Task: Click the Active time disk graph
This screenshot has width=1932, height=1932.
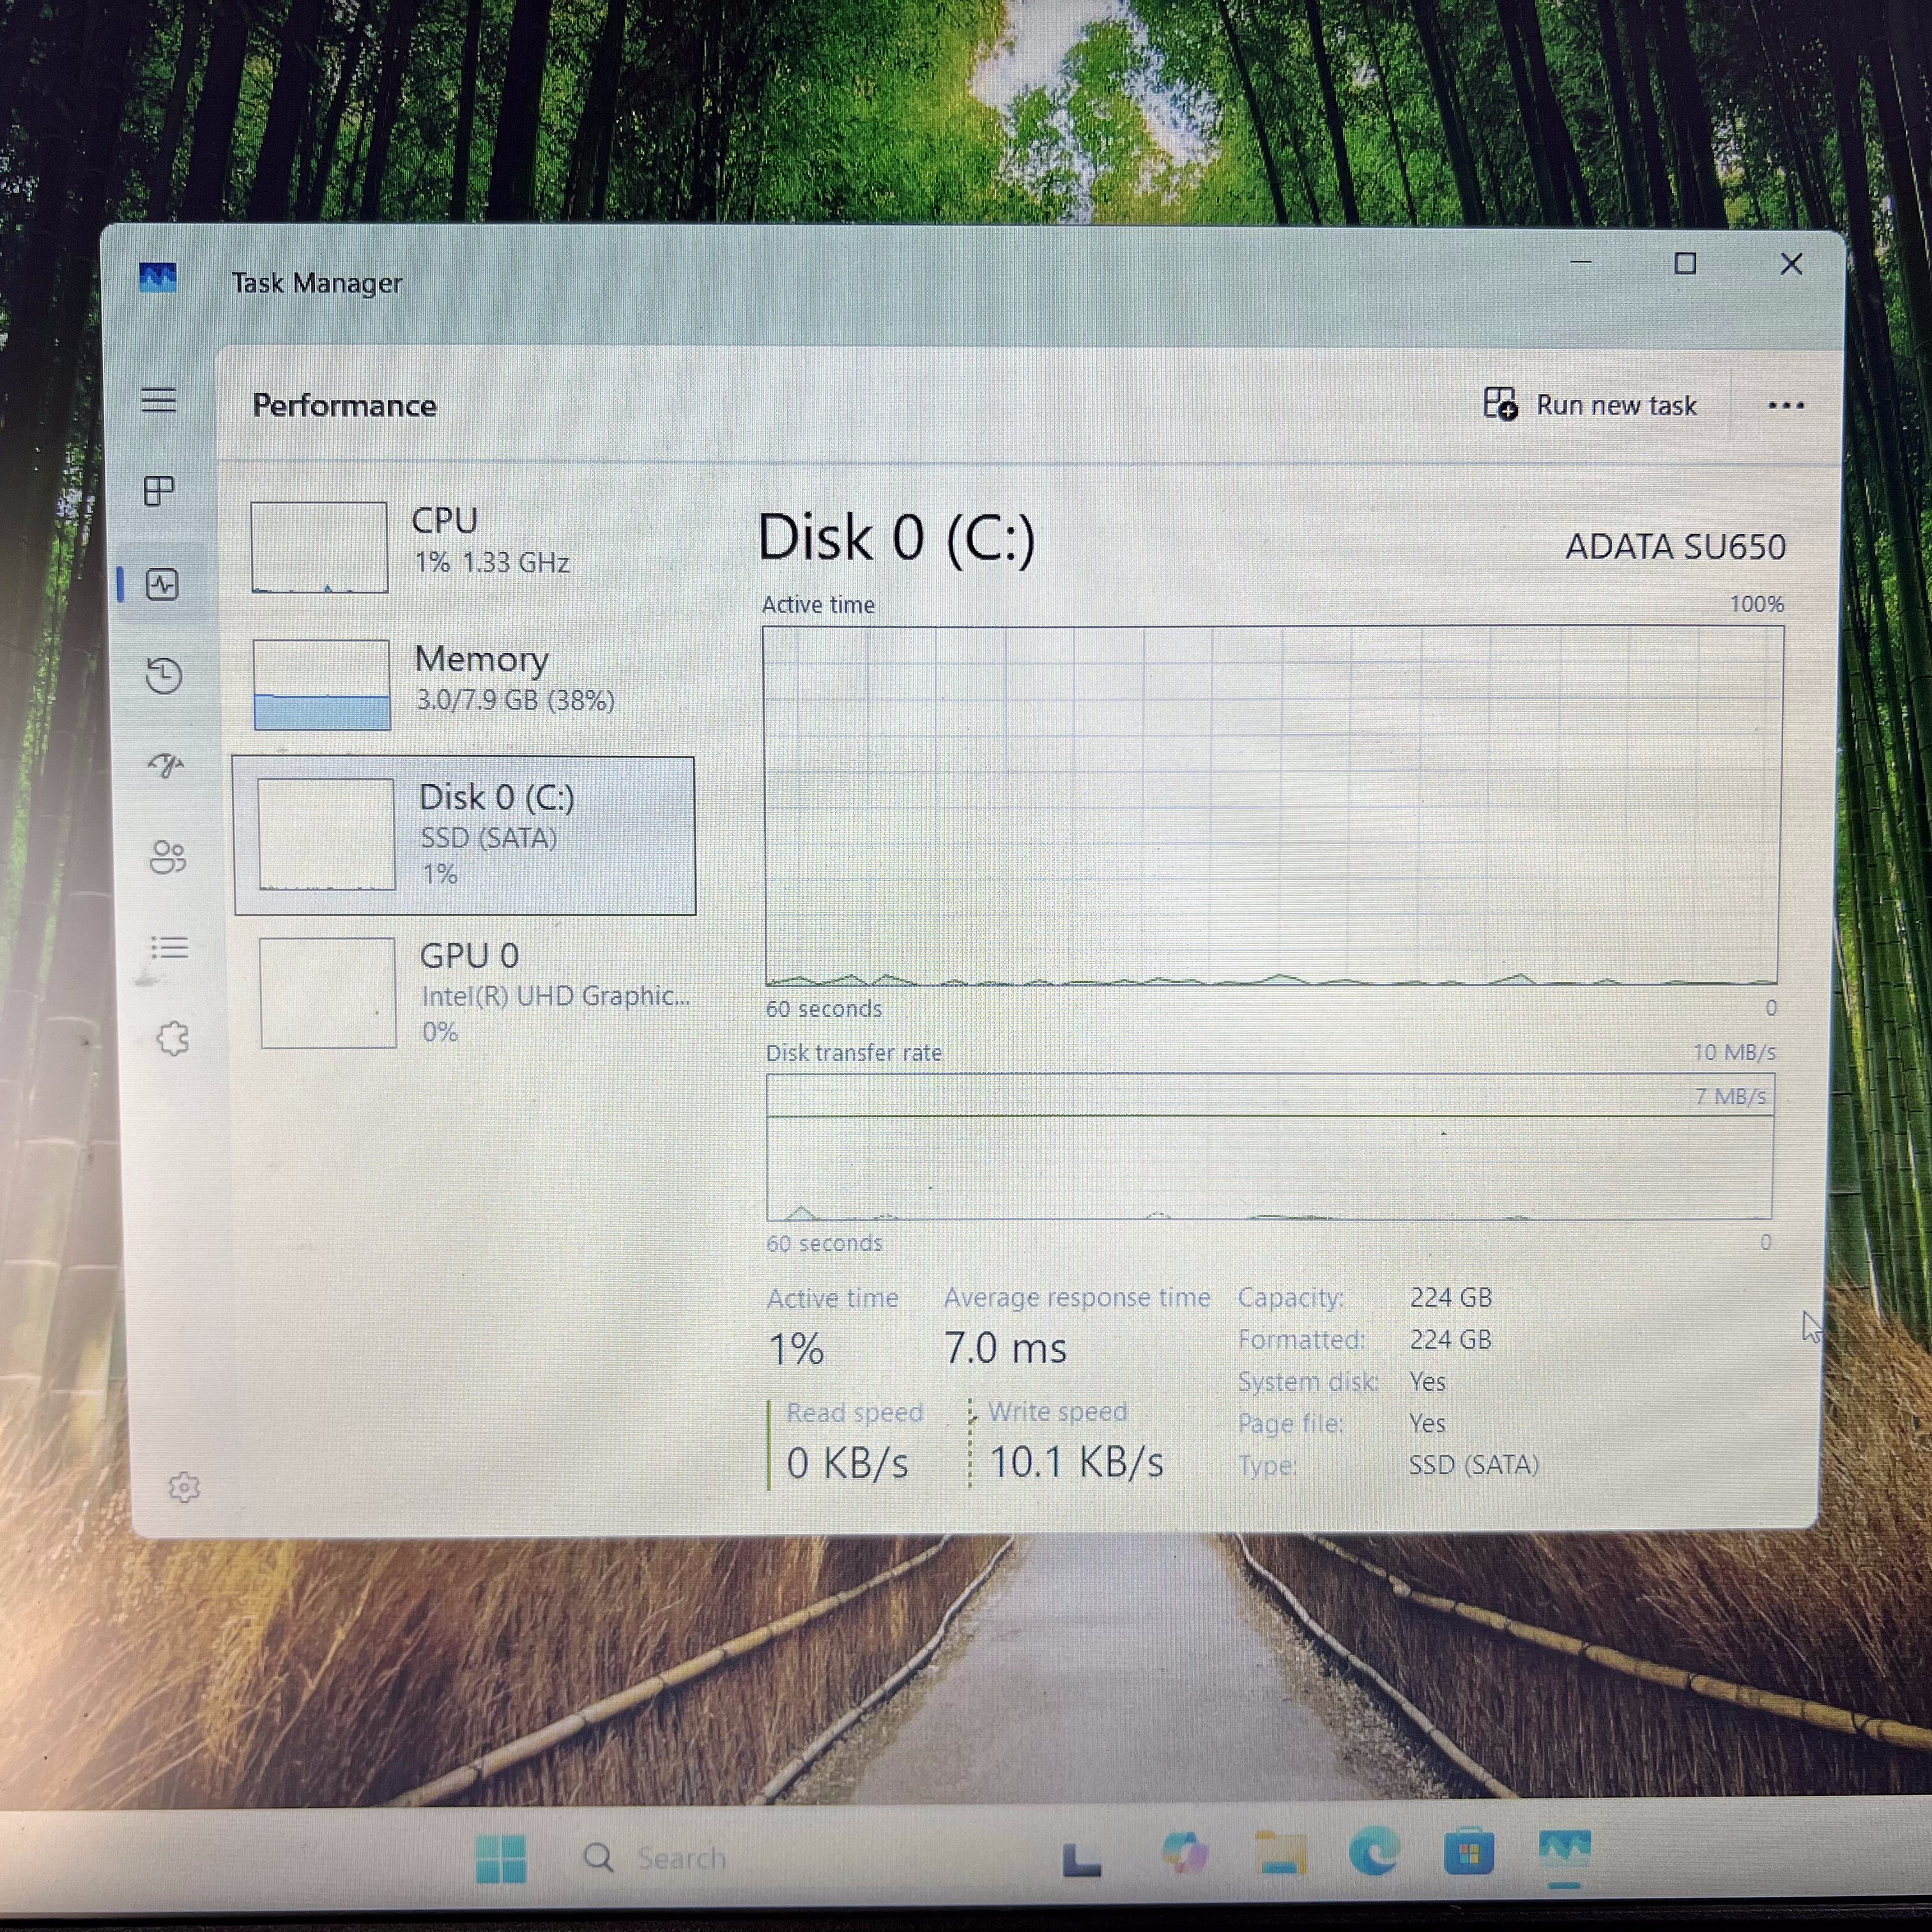Action: pos(1271,806)
